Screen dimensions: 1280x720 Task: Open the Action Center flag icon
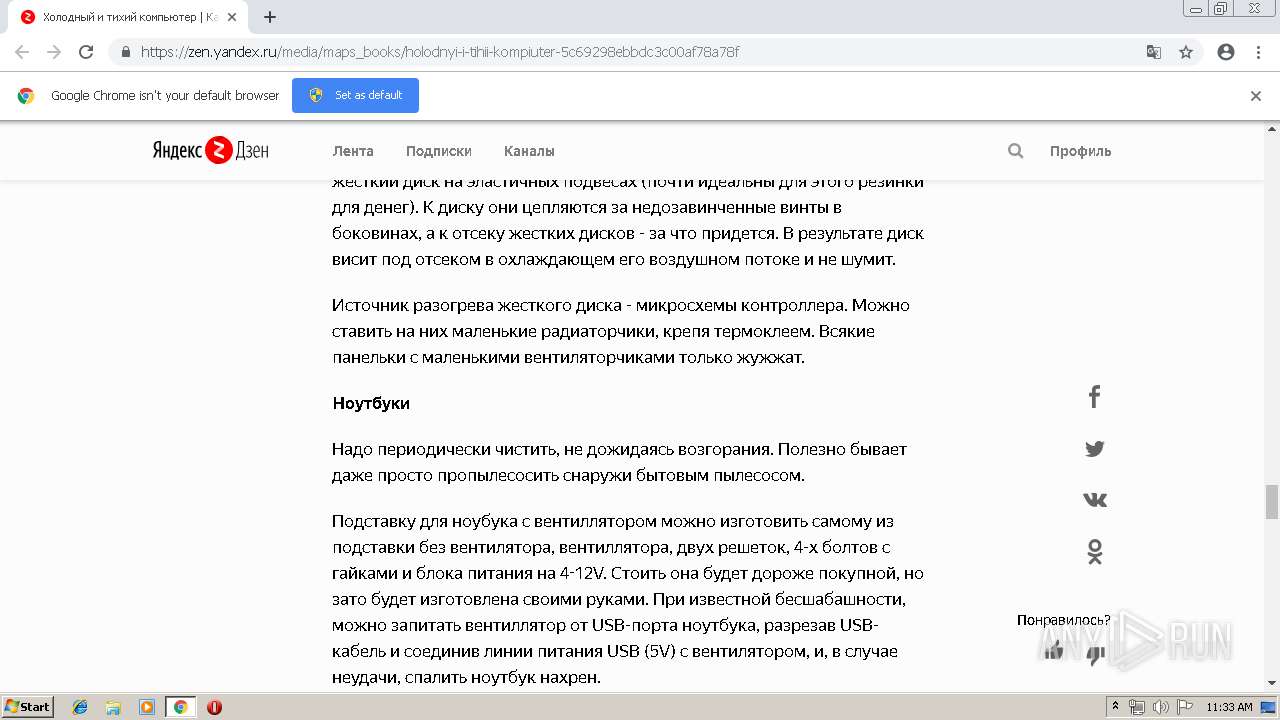click(1183, 707)
